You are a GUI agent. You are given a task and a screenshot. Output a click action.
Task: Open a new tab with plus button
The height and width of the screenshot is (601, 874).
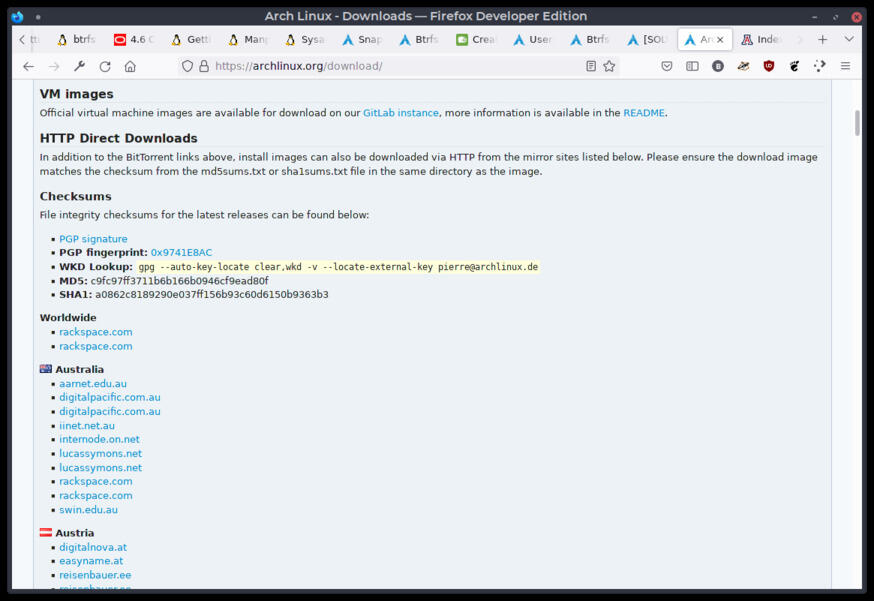[x=822, y=40]
